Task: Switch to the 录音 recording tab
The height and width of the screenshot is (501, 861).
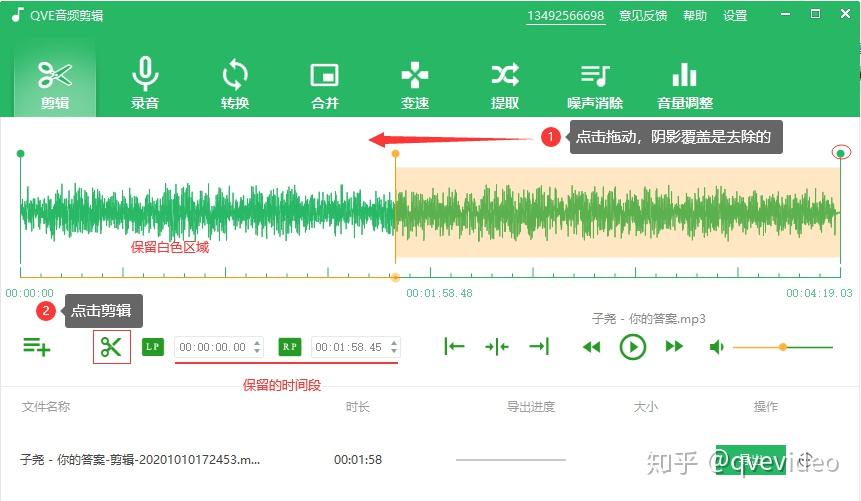Action: (x=145, y=84)
